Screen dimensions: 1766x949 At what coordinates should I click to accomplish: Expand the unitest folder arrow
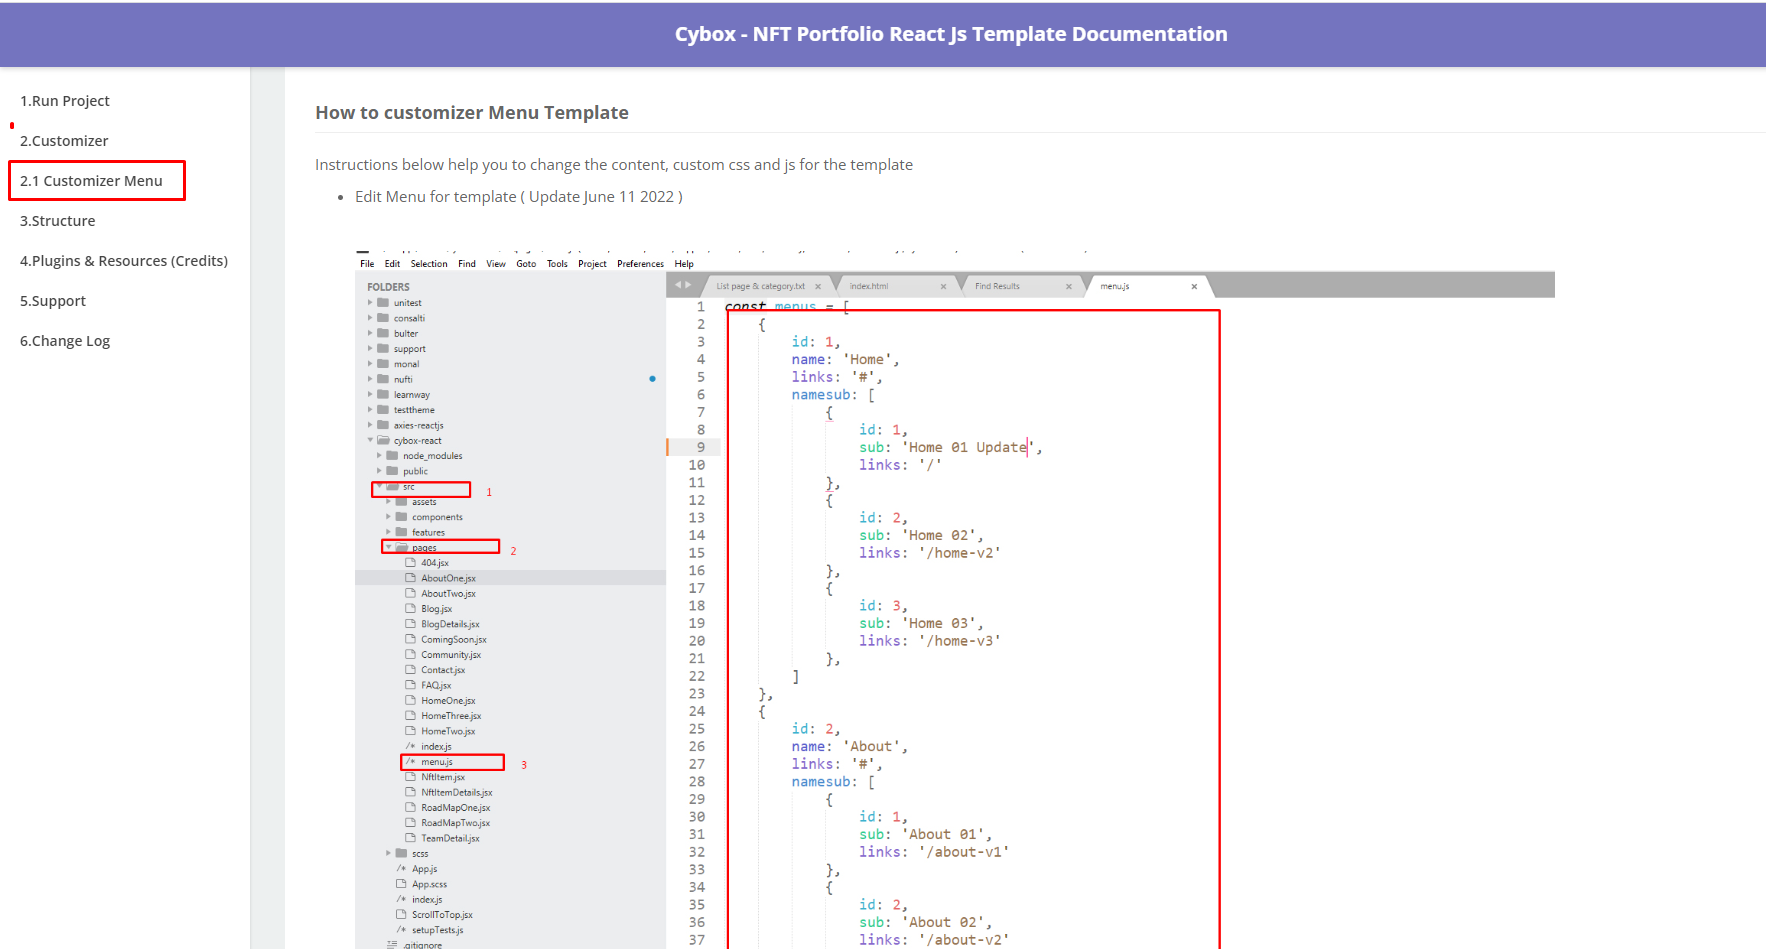pos(370,302)
